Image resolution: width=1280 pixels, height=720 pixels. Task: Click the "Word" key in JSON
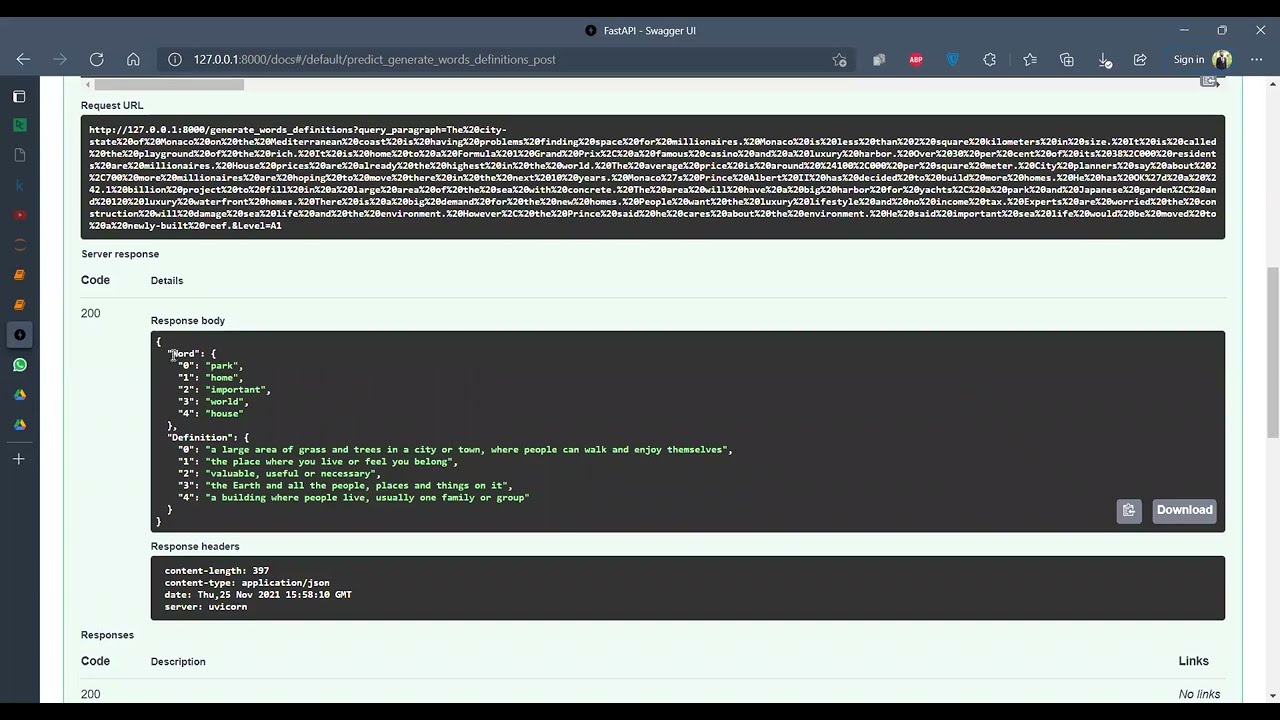[x=184, y=354]
